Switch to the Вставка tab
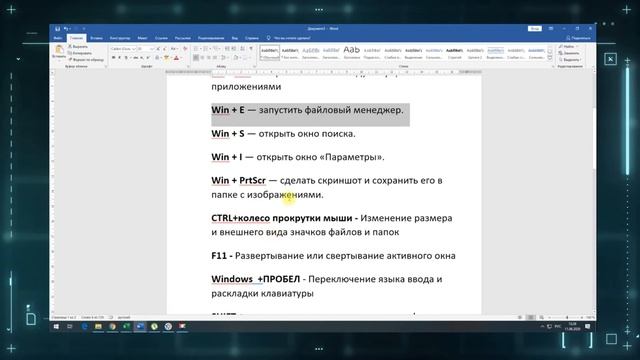640x360 pixels. point(96,38)
